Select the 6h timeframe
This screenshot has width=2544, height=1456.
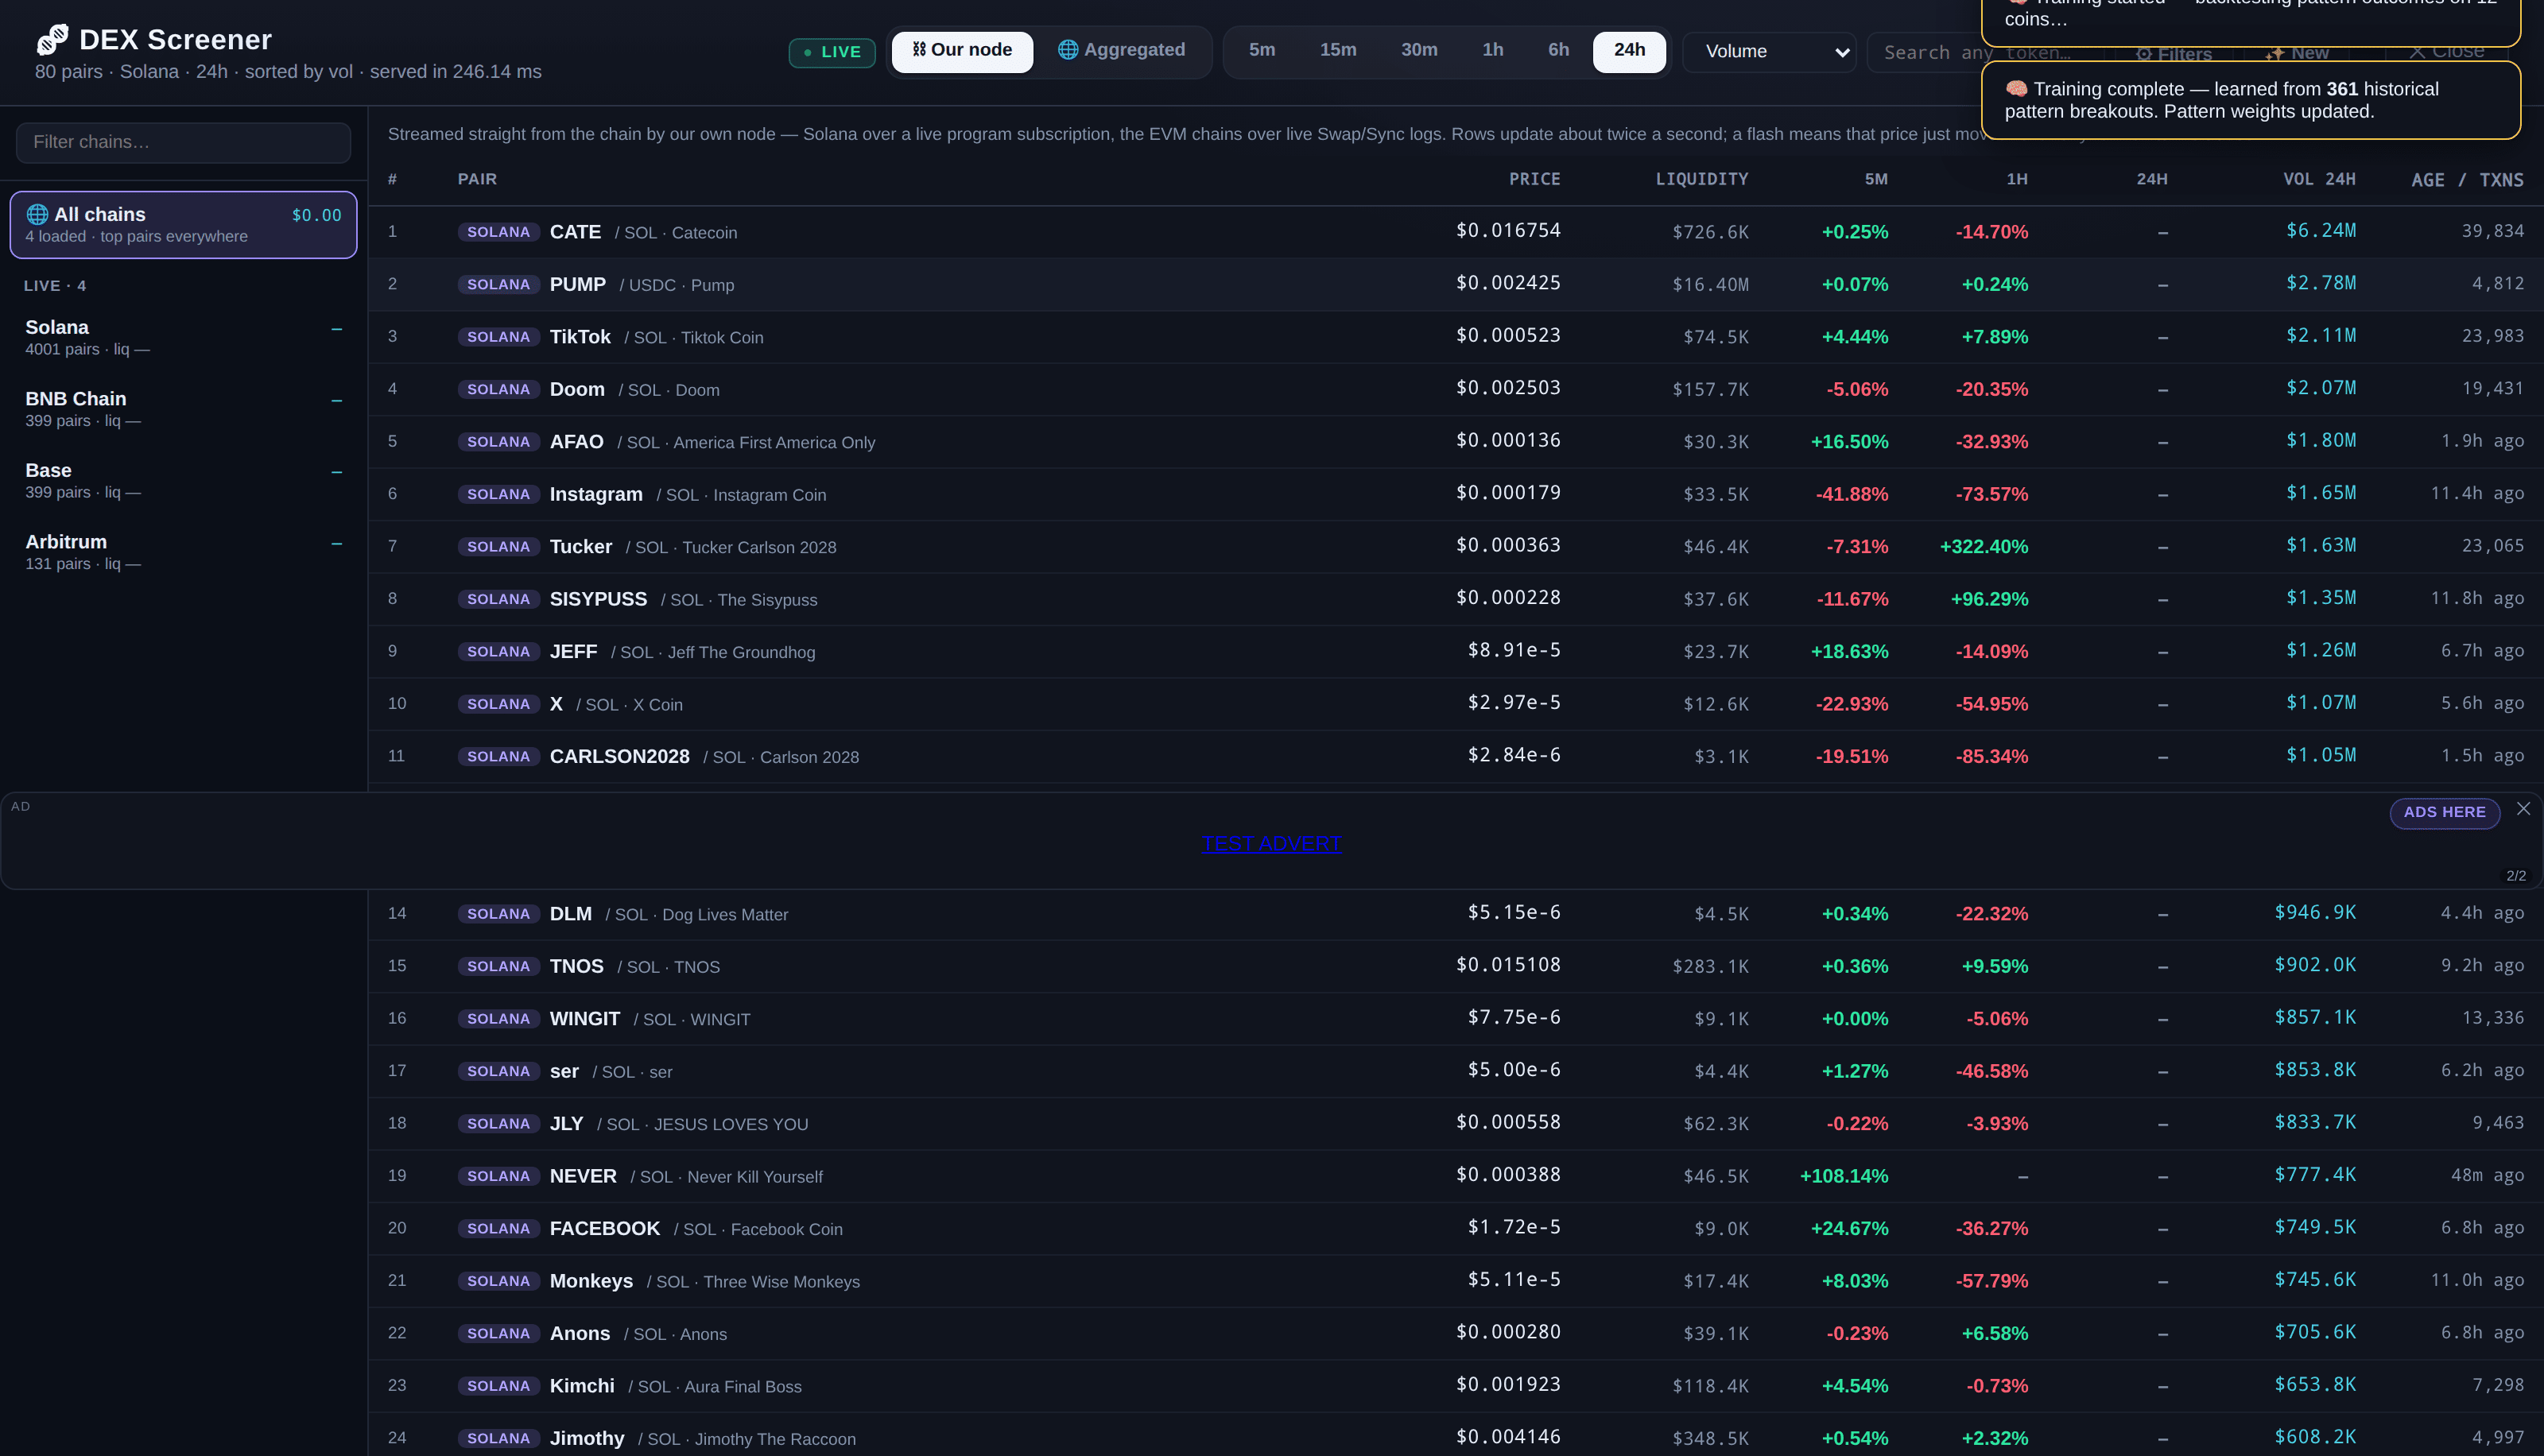point(1559,51)
